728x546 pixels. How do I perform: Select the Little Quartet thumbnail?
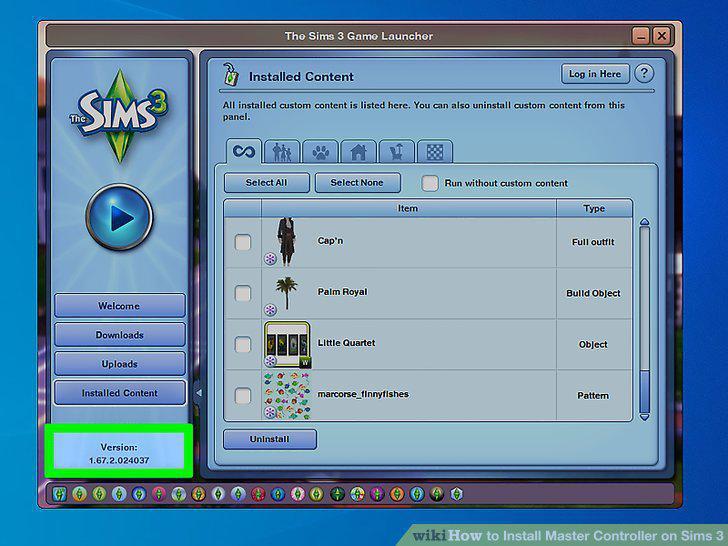pyautogui.click(x=287, y=345)
